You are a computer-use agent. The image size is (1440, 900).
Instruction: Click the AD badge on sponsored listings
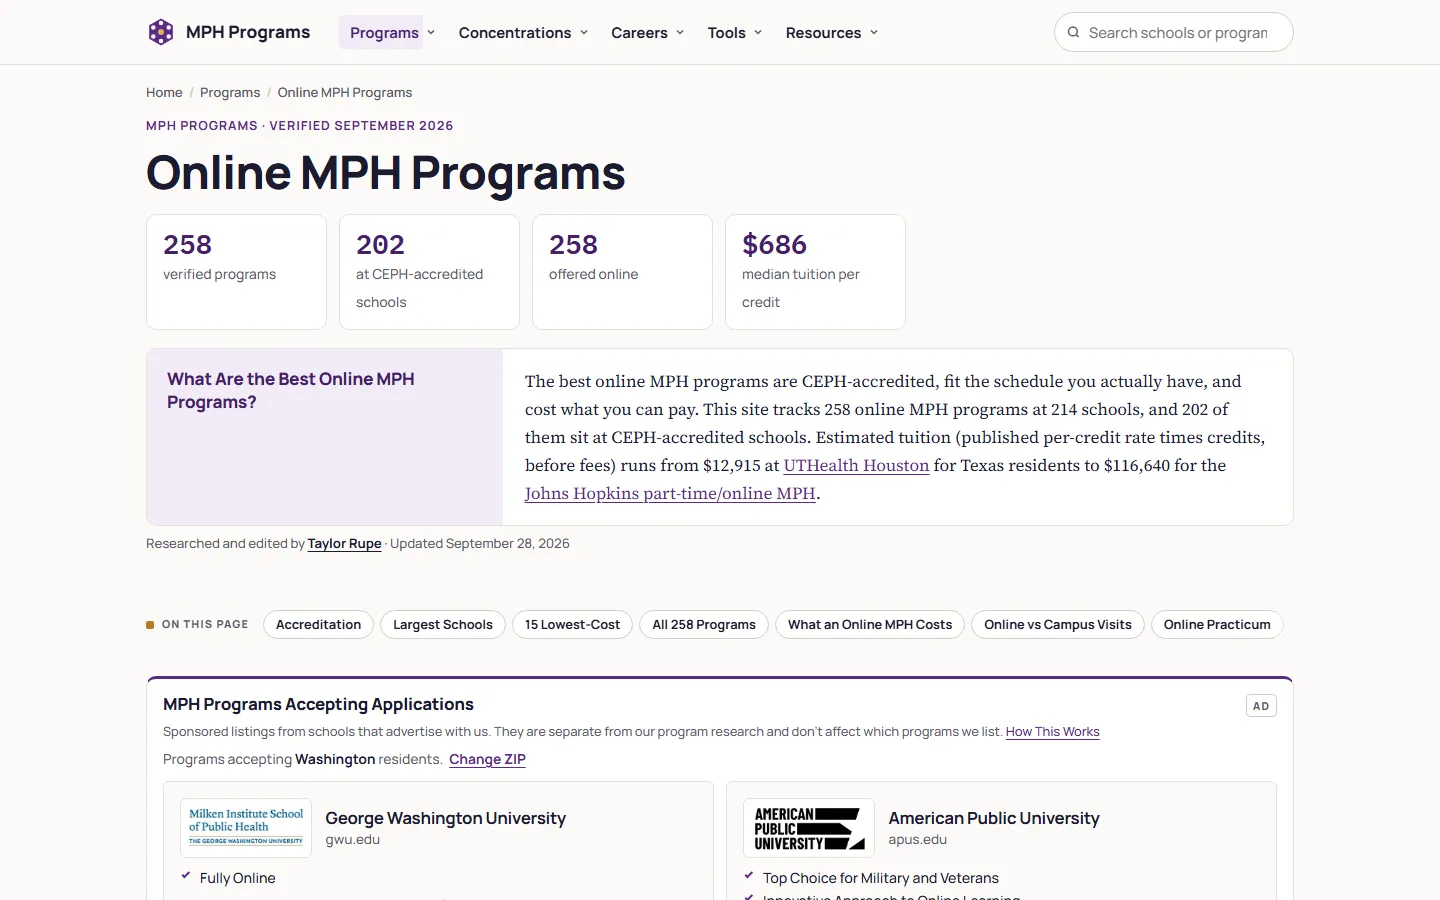coord(1261,706)
